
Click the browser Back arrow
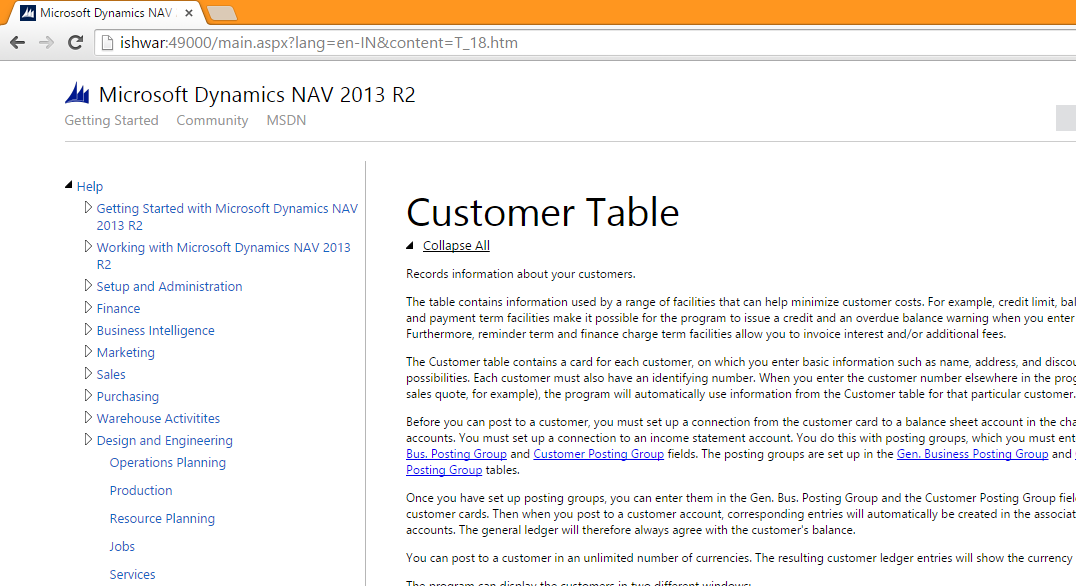click(x=17, y=43)
